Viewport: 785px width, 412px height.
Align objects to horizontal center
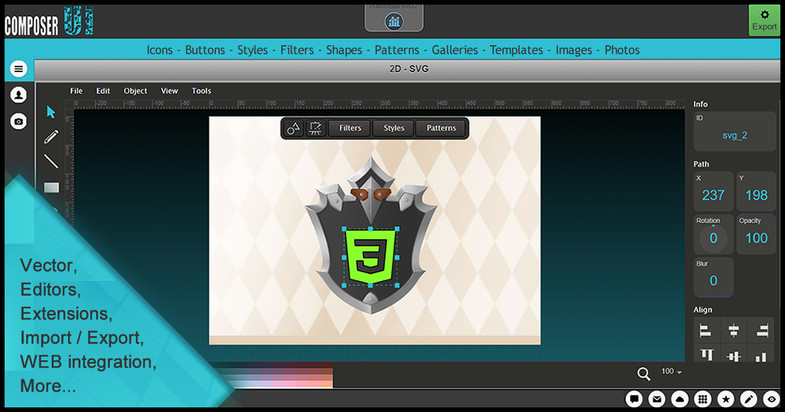click(x=734, y=330)
